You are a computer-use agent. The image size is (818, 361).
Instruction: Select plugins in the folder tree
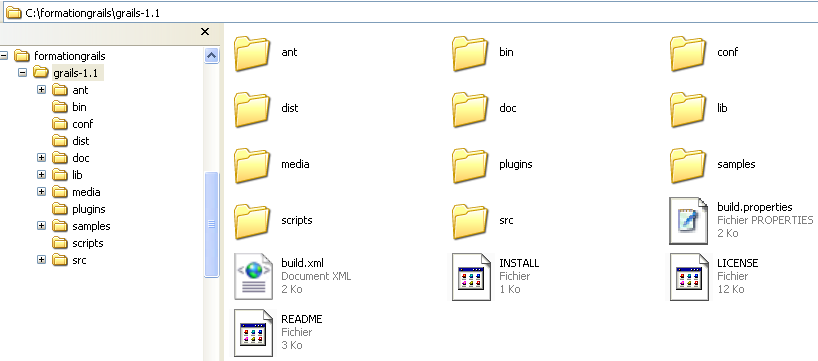89,209
